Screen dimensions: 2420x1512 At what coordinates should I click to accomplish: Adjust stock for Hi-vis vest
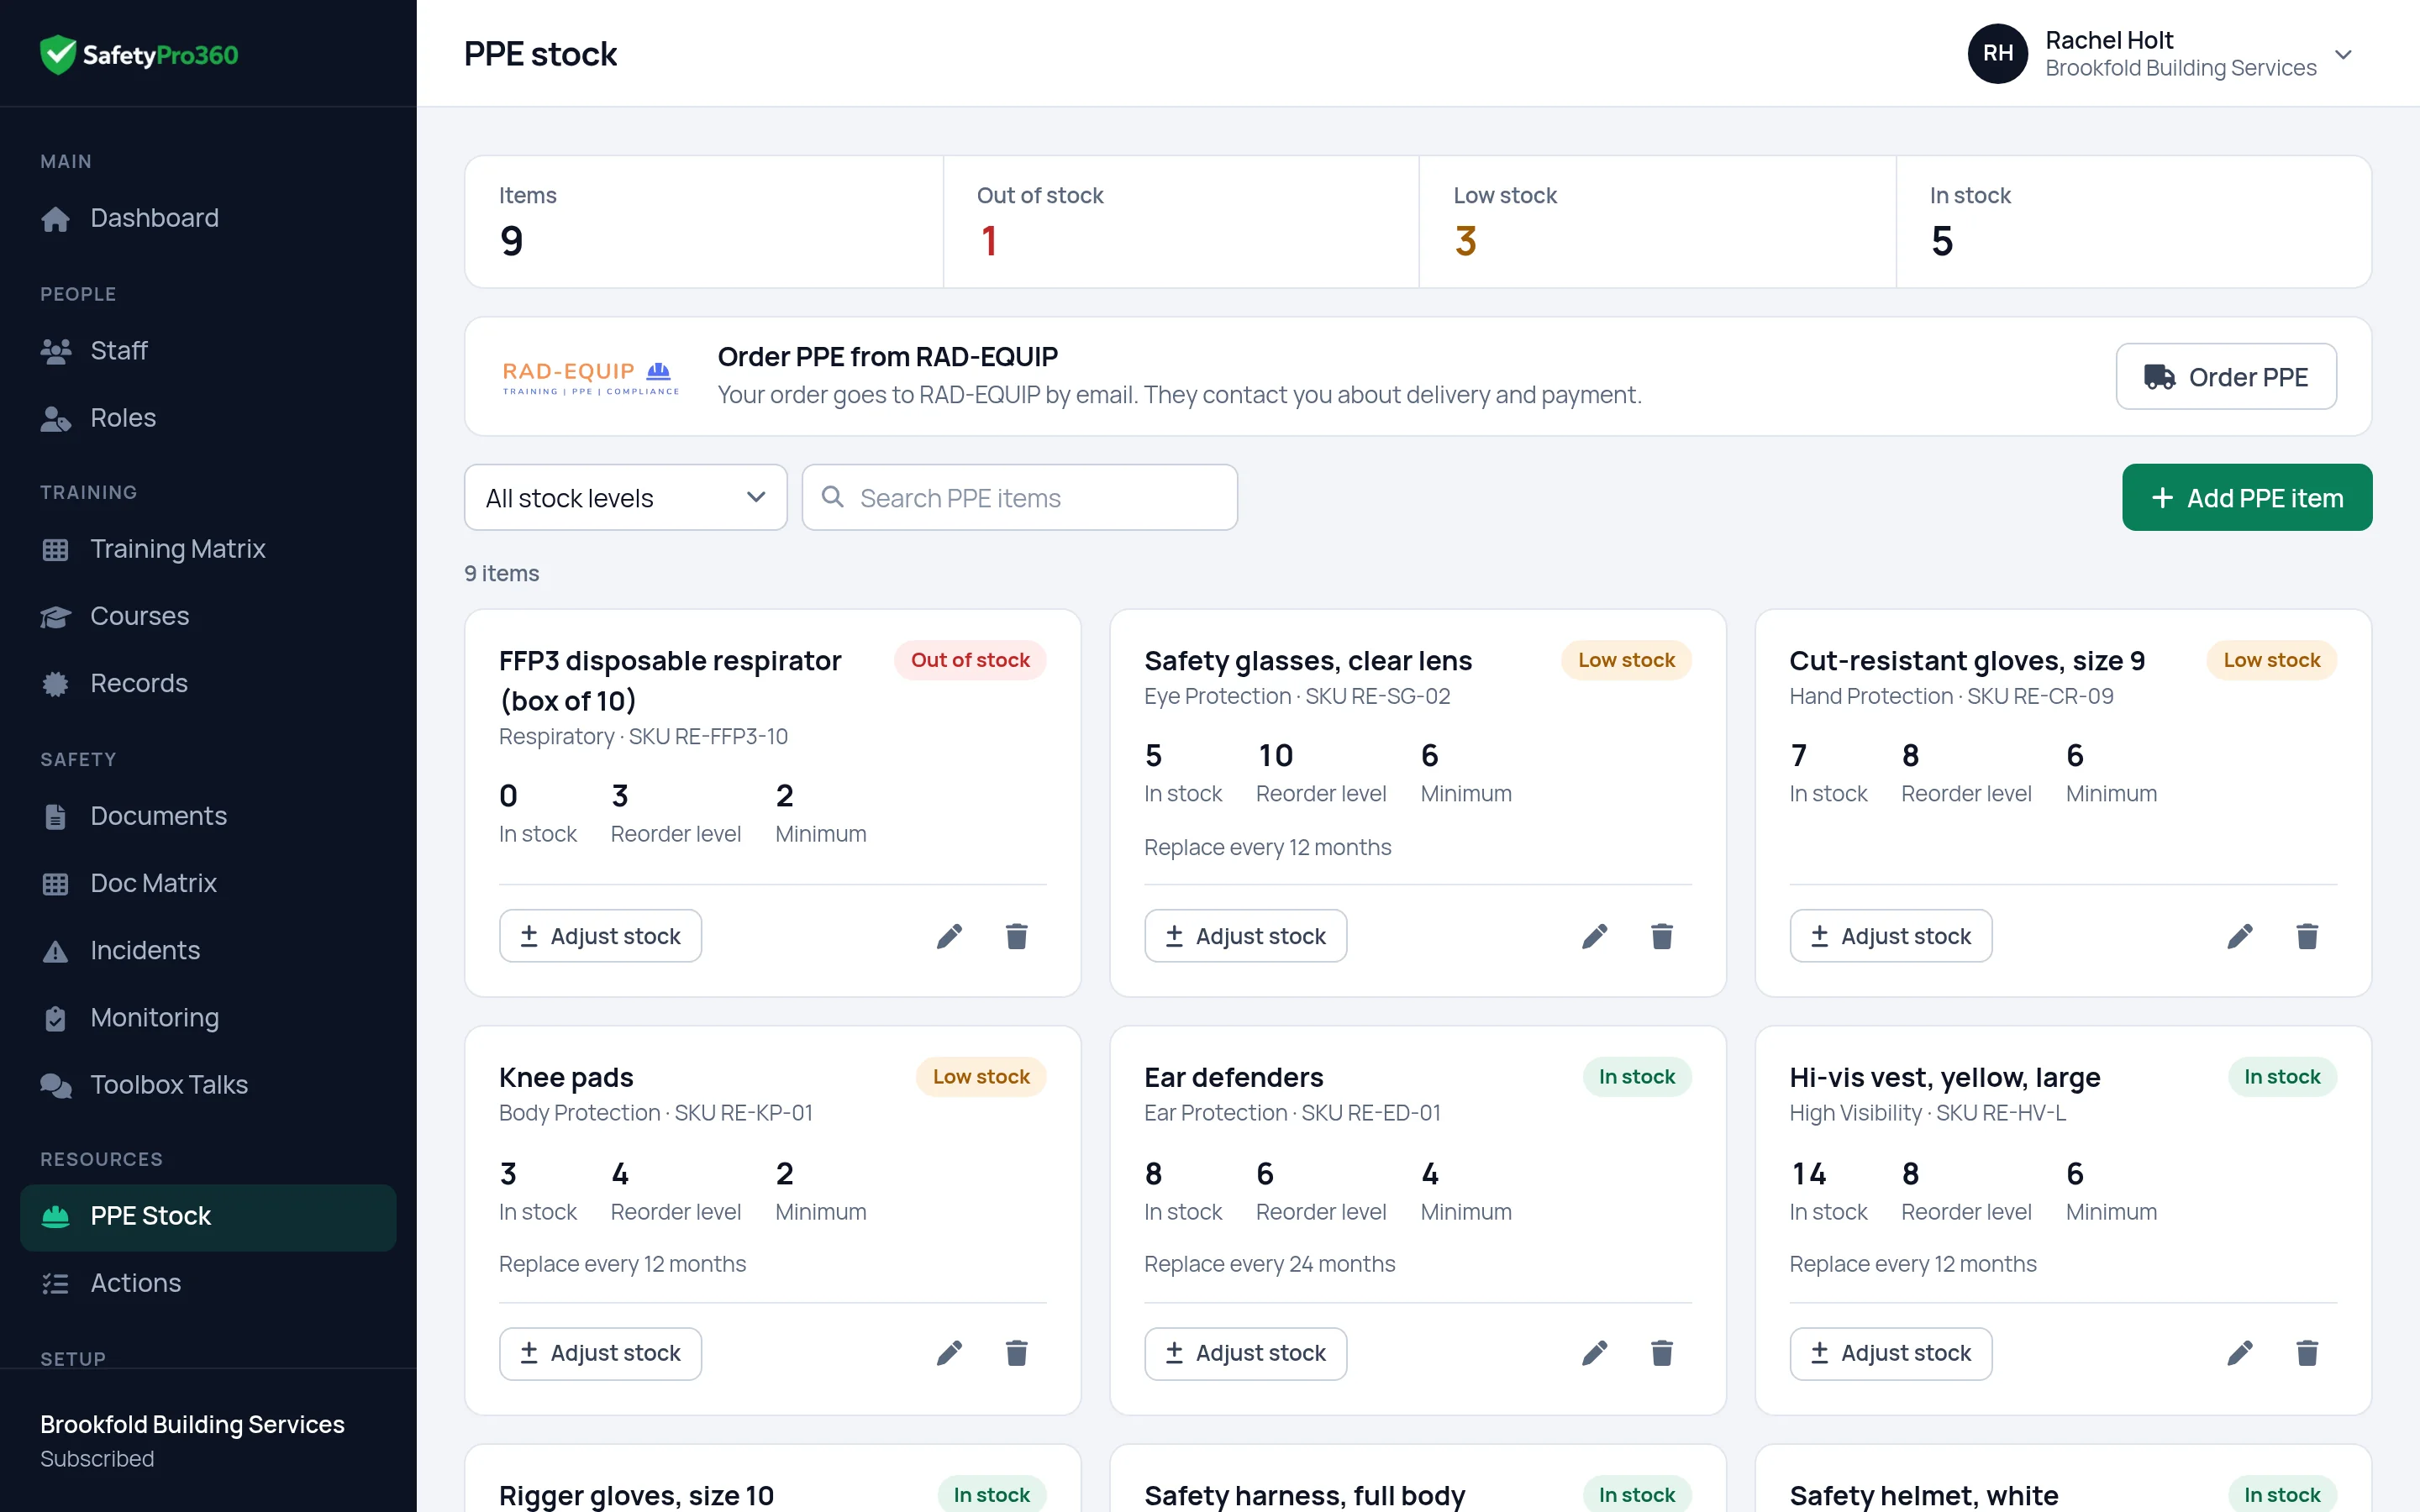[x=1890, y=1353]
